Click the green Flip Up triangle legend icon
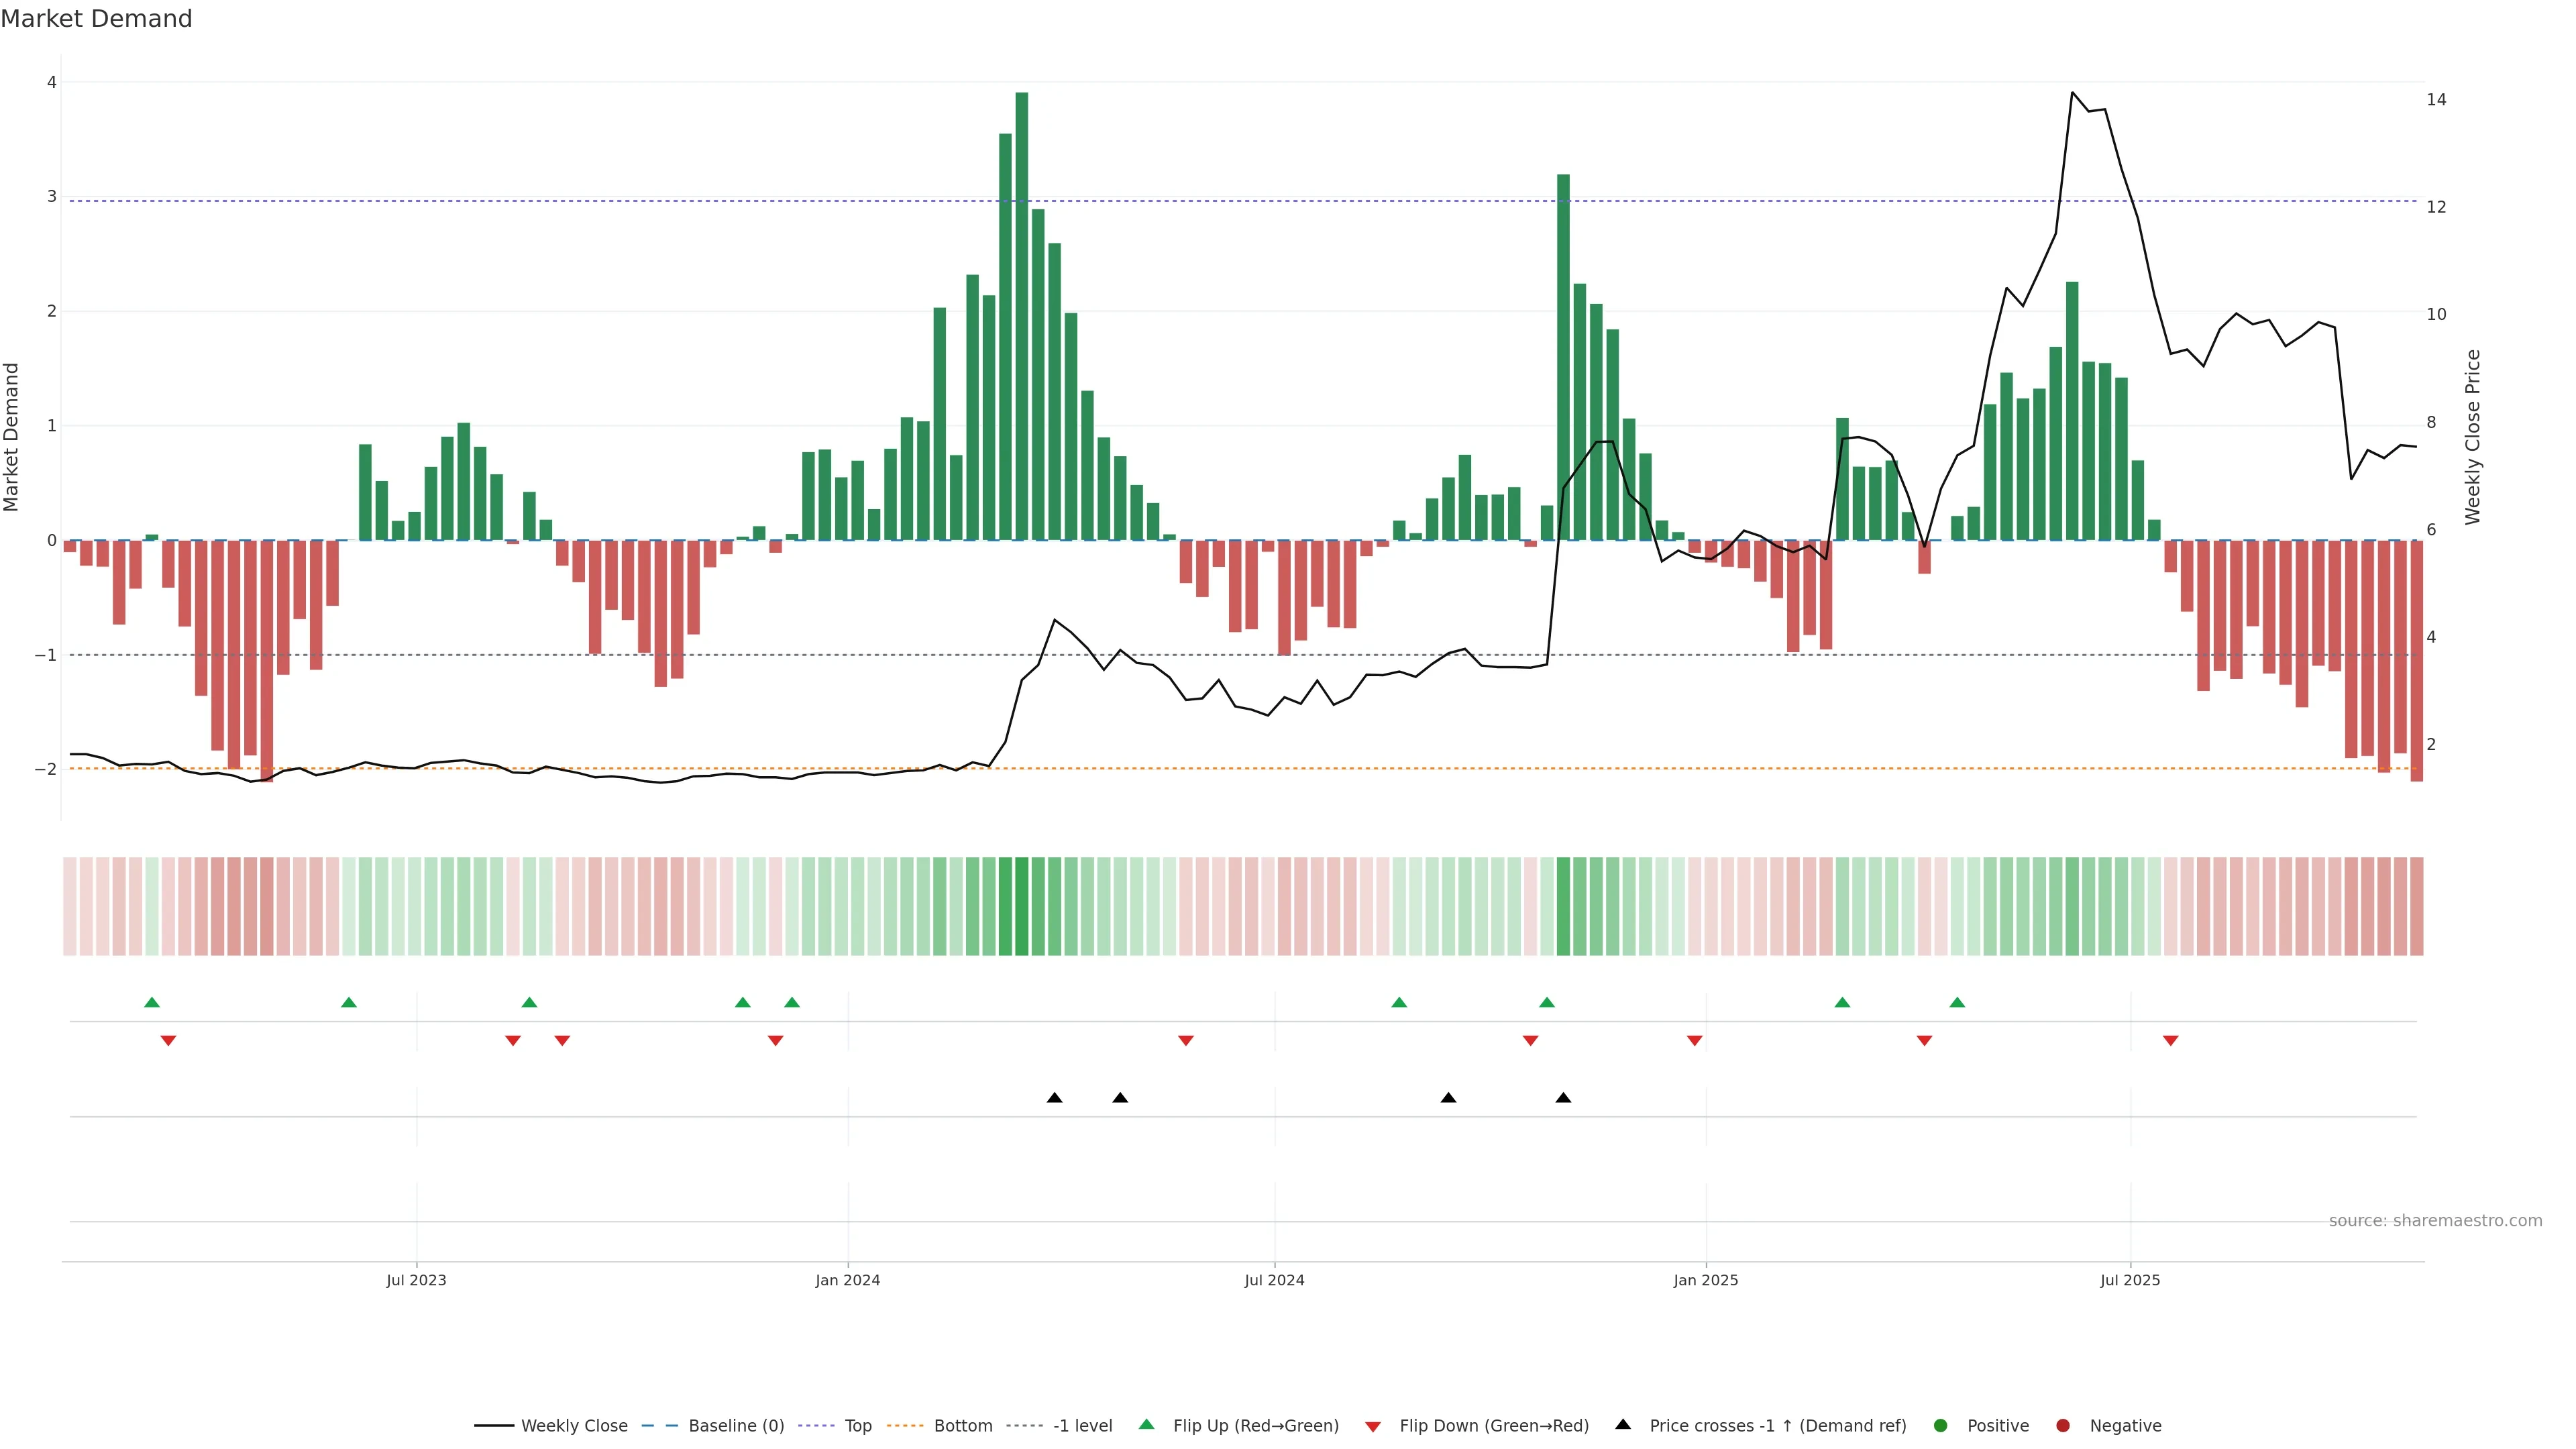The width and height of the screenshot is (2576, 1449). click(x=1146, y=1424)
